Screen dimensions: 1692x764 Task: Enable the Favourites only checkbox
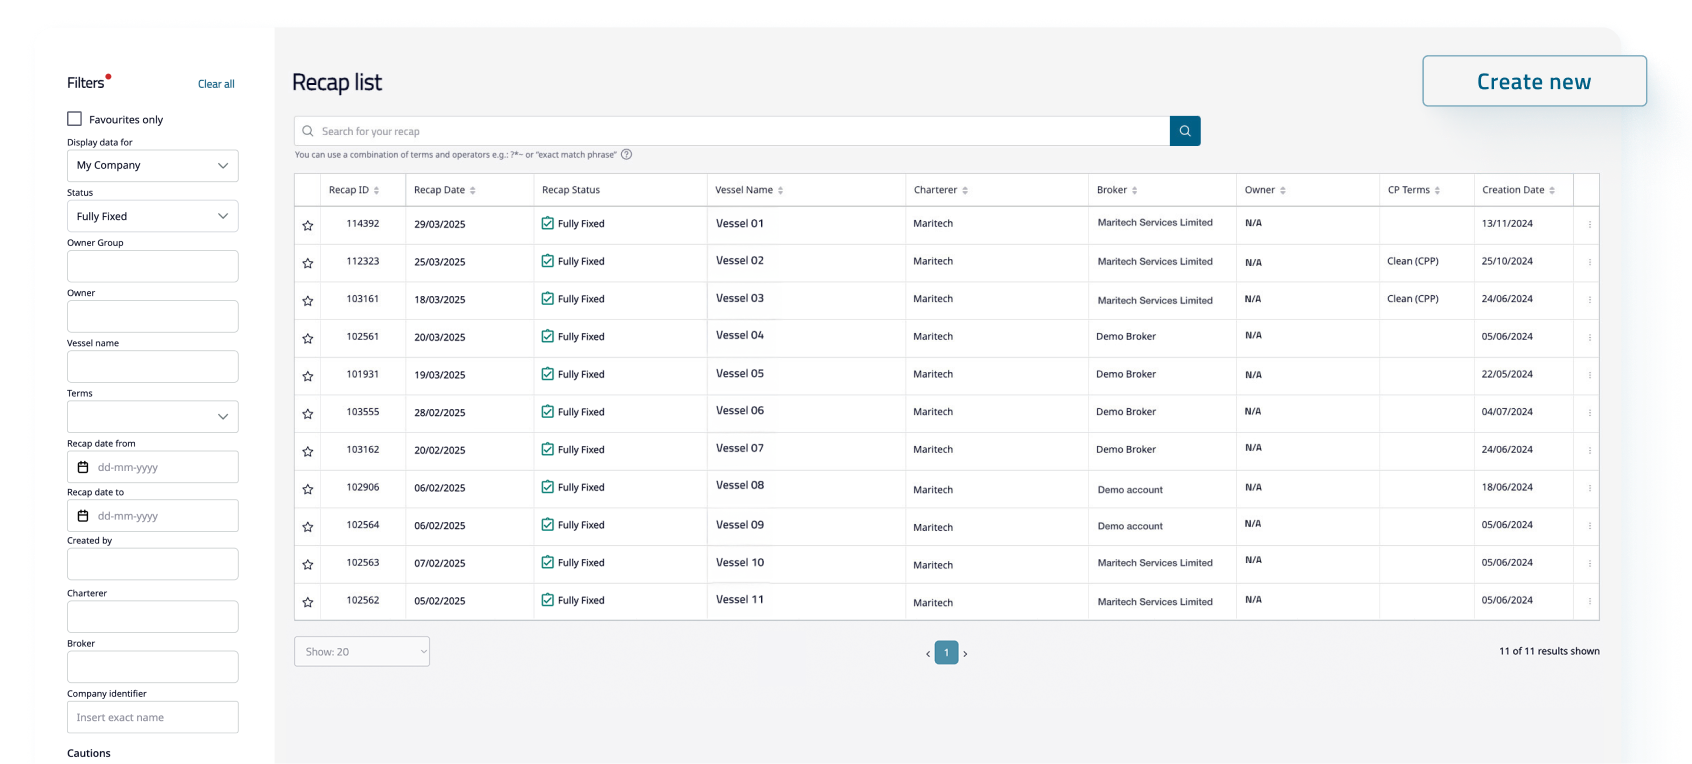[x=75, y=119]
